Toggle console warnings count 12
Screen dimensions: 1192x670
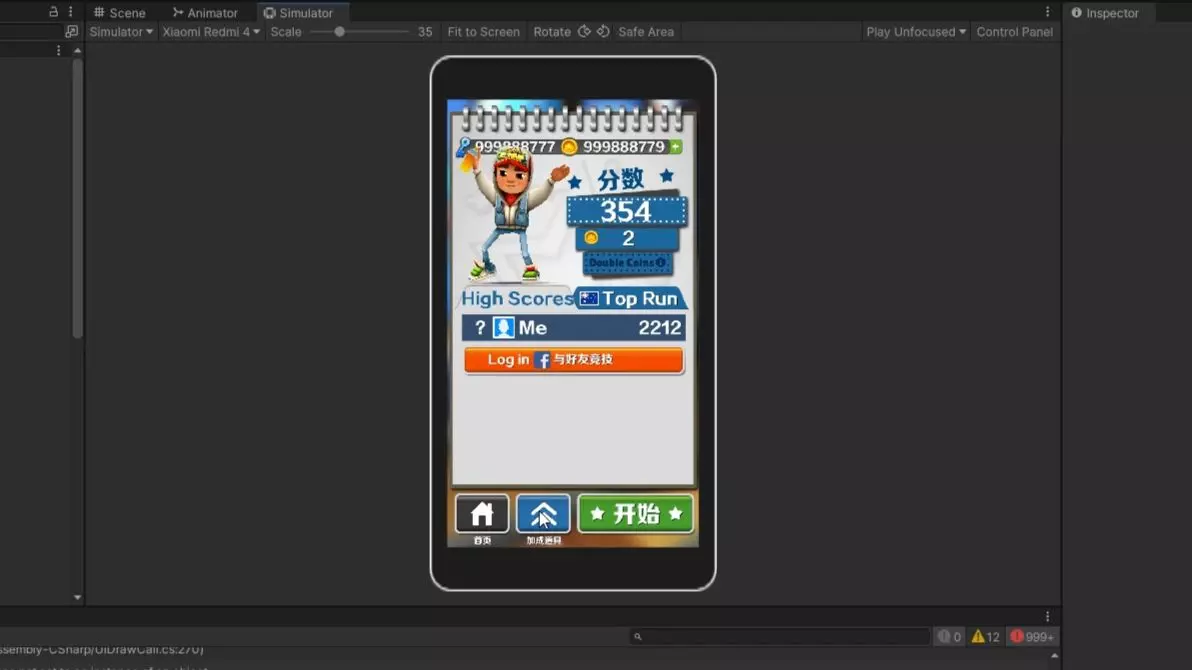pyautogui.click(x=985, y=637)
